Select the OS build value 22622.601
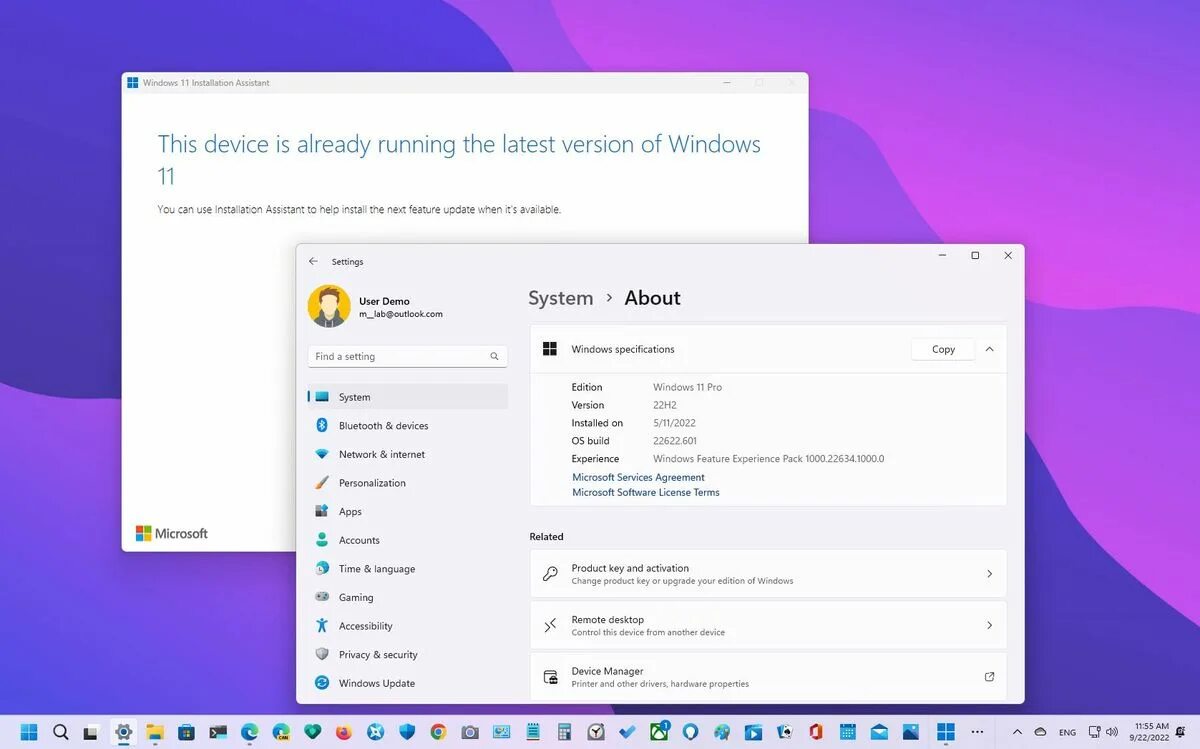The image size is (1200, 749). (x=675, y=441)
